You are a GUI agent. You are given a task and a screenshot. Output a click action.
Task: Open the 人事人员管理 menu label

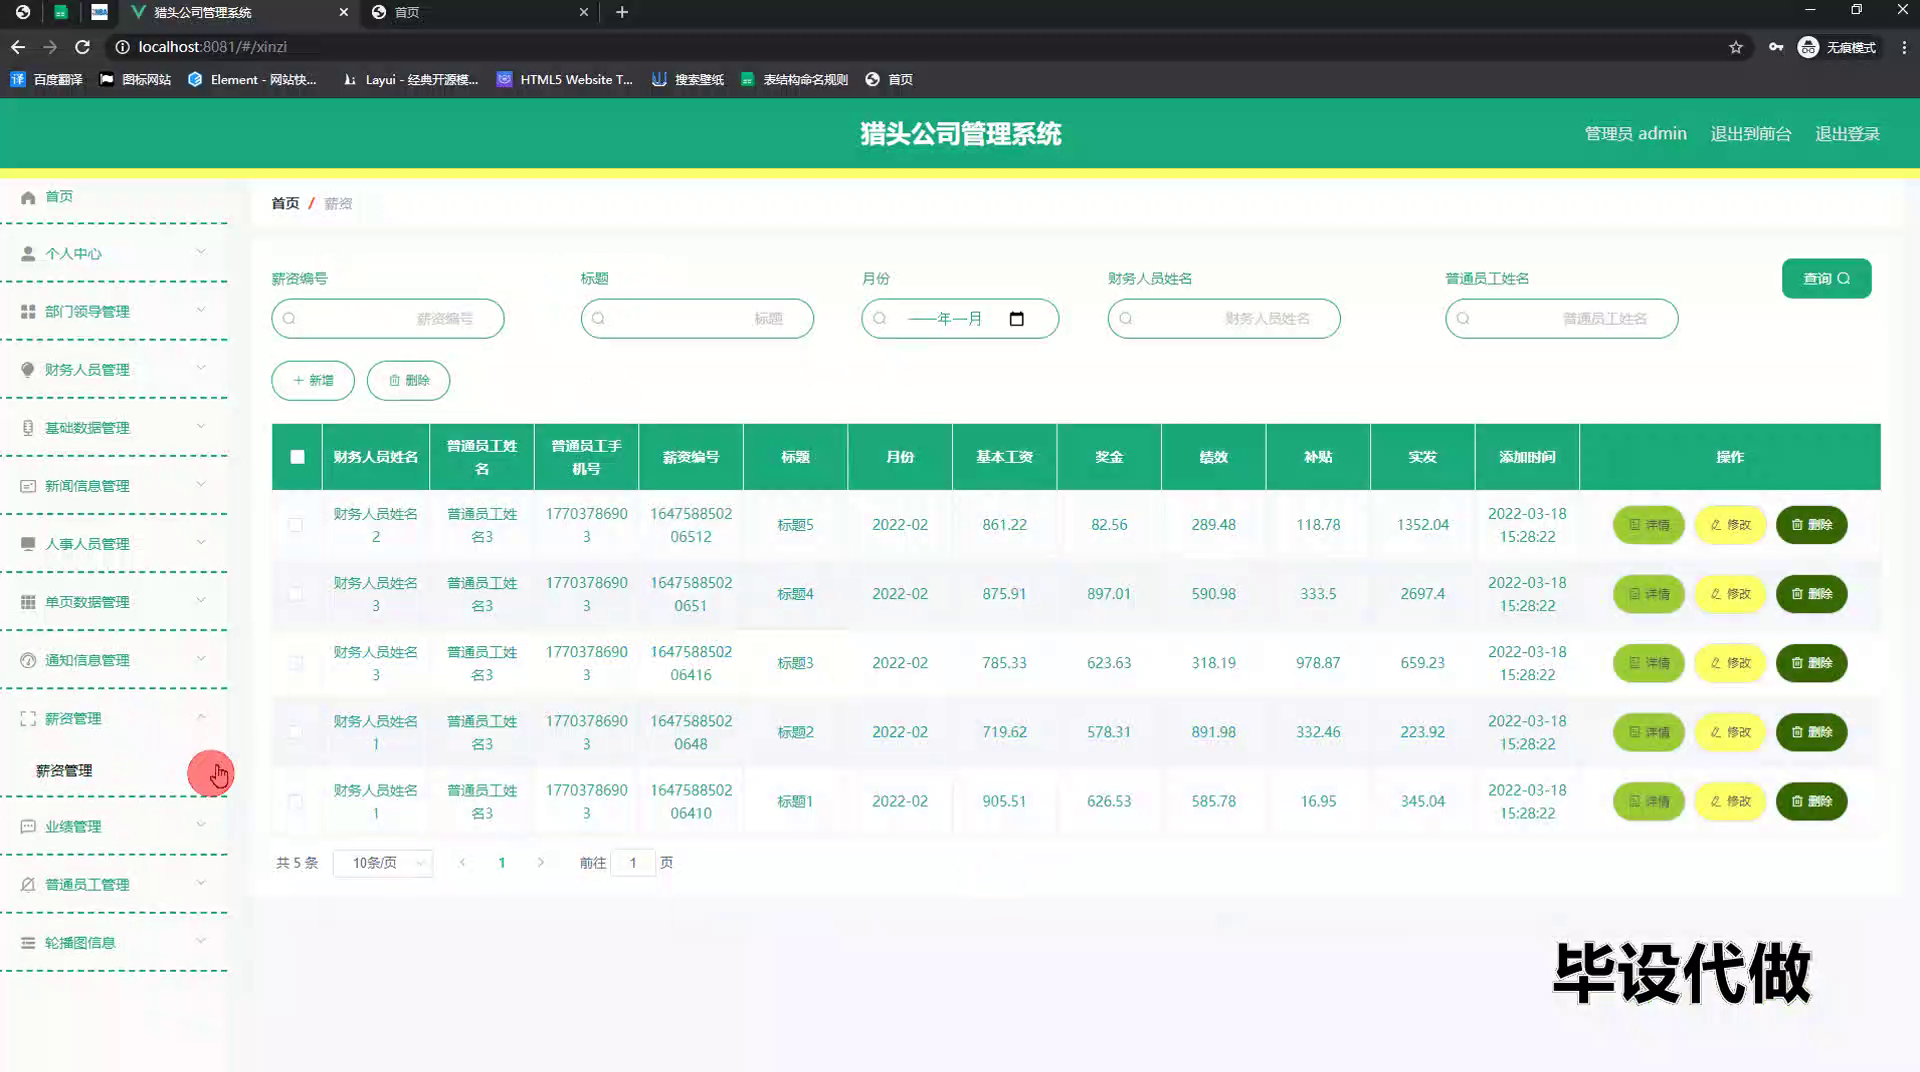[87, 544]
